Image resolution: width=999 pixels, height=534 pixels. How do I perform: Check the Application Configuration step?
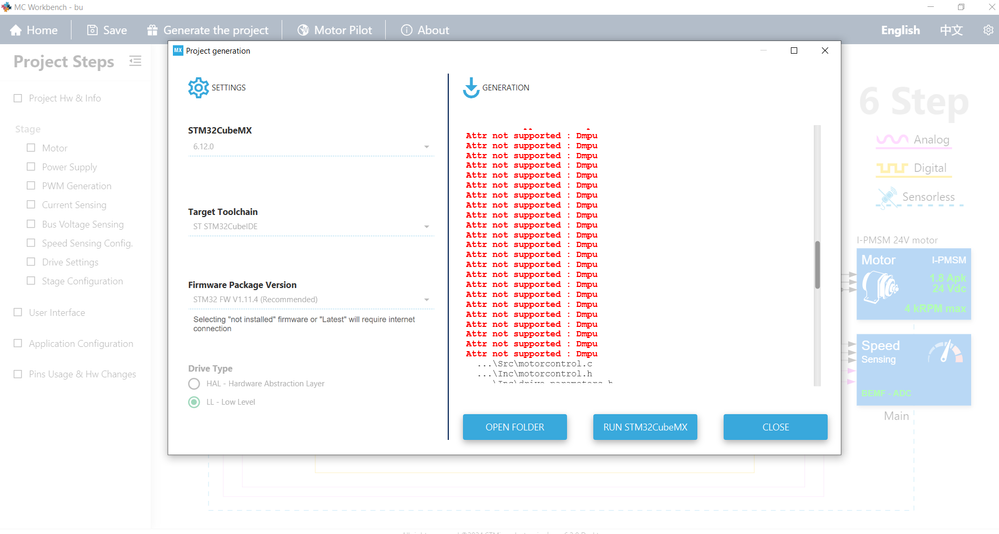18,343
